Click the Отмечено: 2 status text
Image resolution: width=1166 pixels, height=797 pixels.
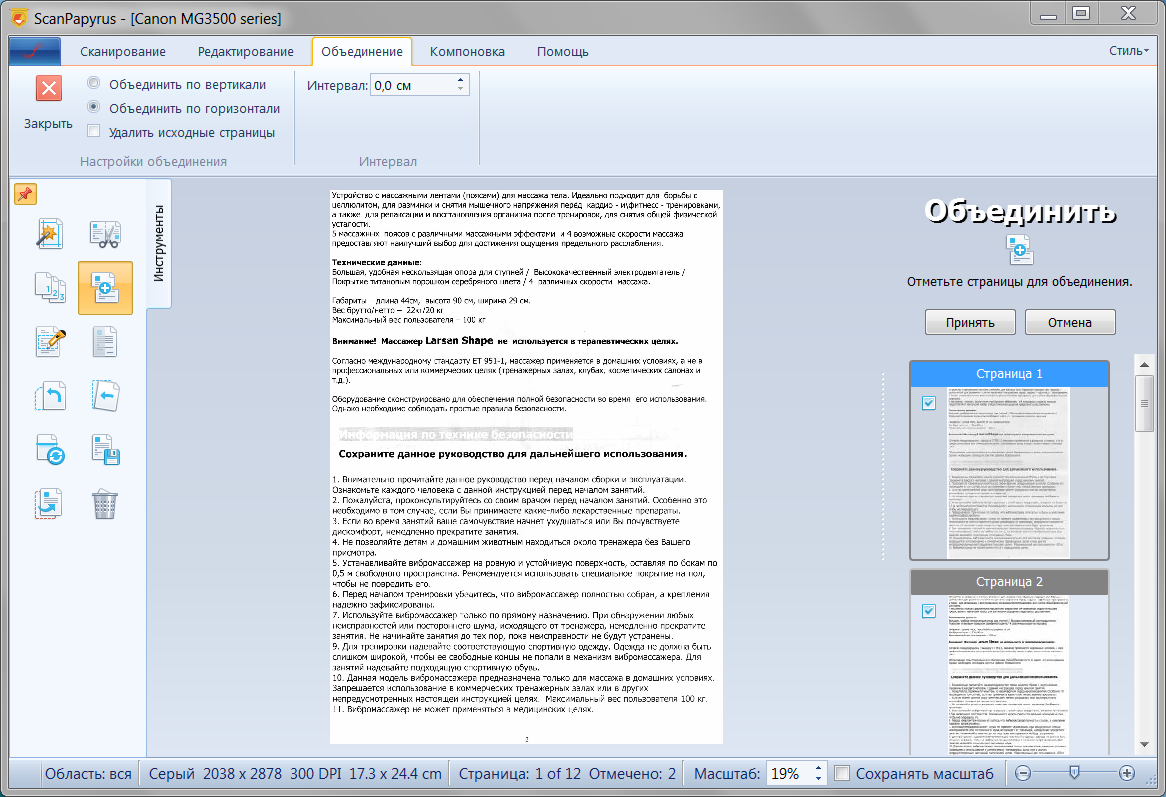tap(632, 773)
